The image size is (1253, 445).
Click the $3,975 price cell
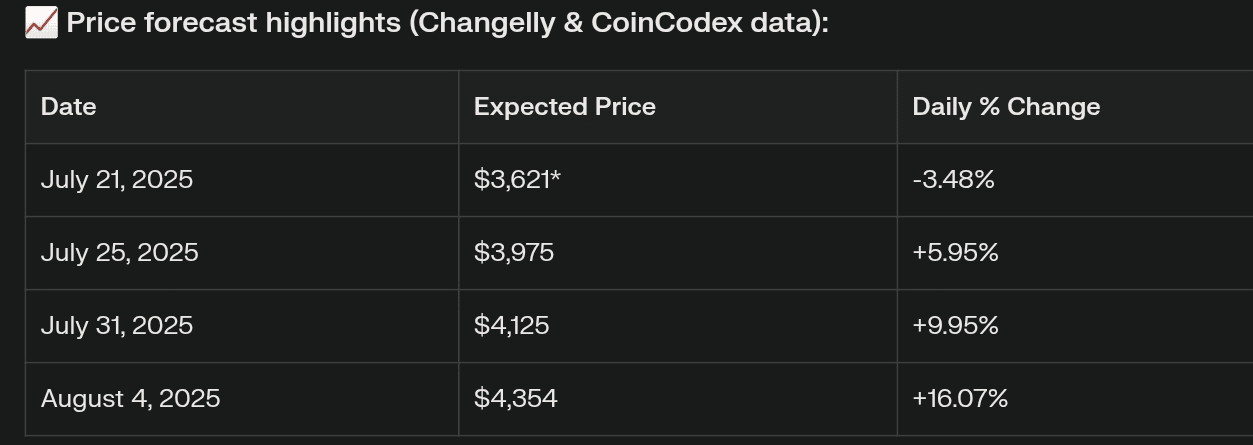pyautogui.click(x=514, y=253)
